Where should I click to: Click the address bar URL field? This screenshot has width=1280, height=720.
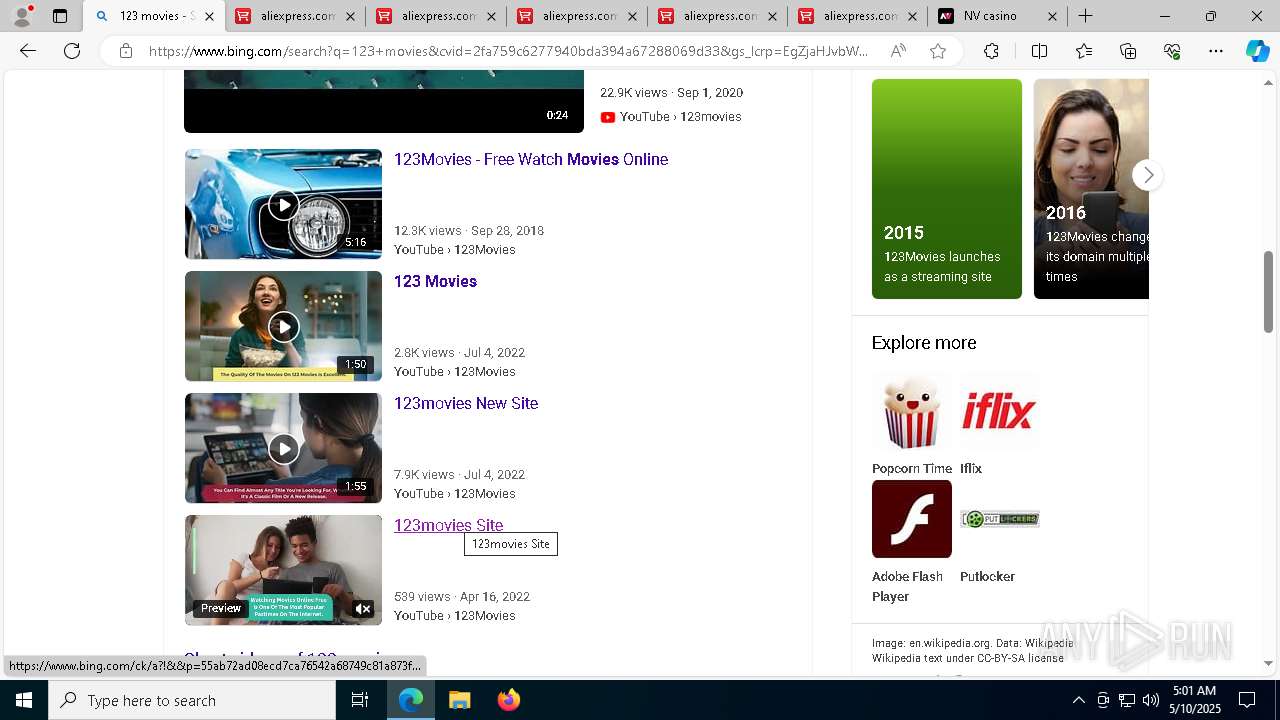[x=508, y=51]
